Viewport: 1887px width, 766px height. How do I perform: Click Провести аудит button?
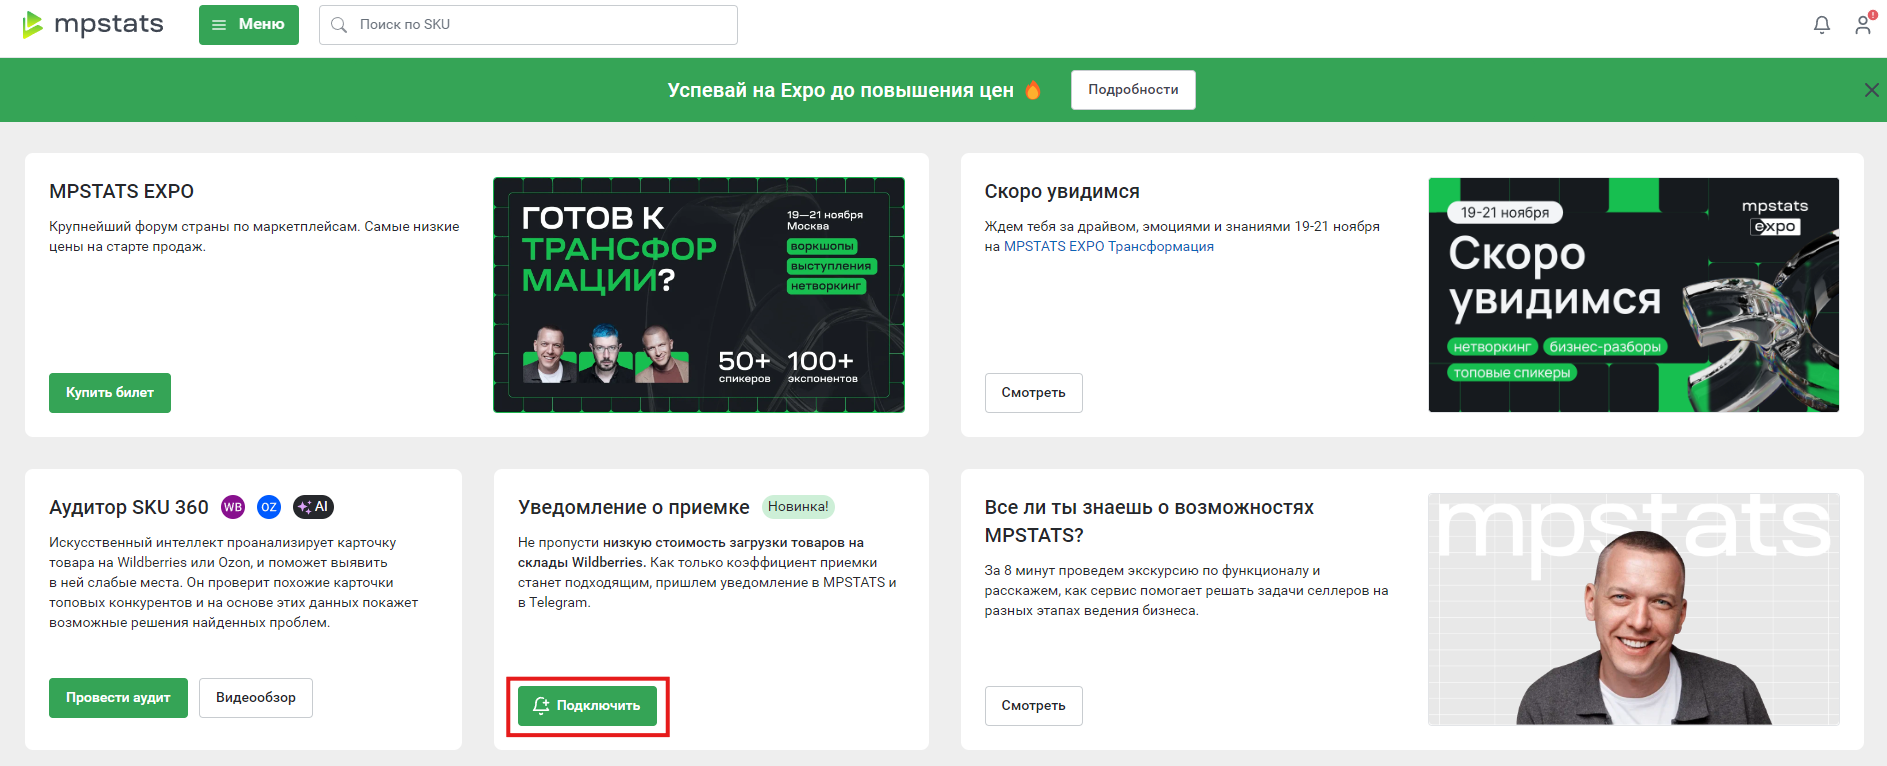pos(118,698)
